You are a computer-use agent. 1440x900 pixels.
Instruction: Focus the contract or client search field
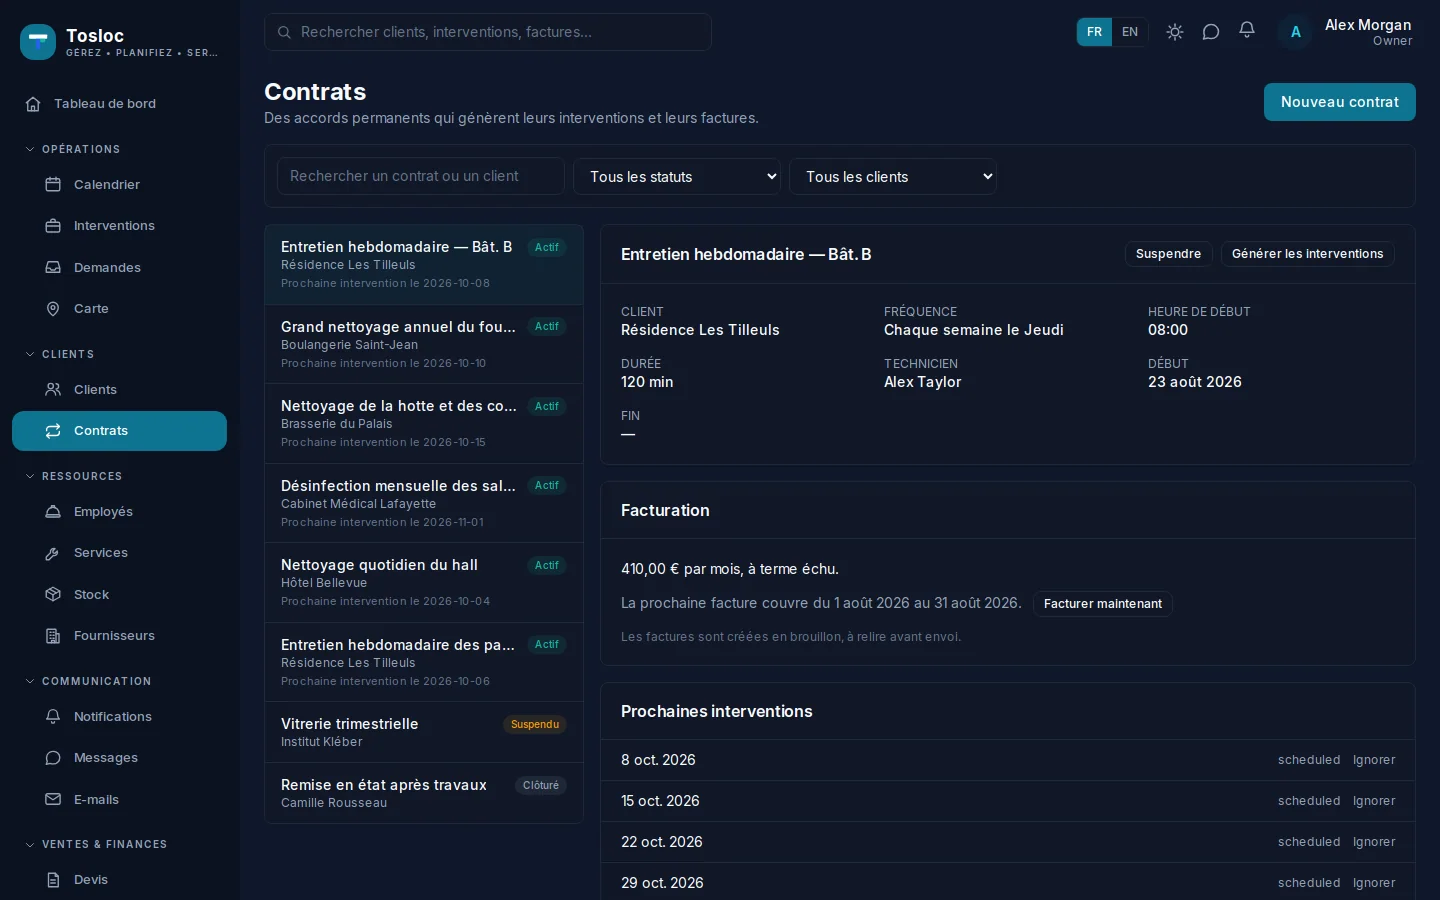click(421, 176)
